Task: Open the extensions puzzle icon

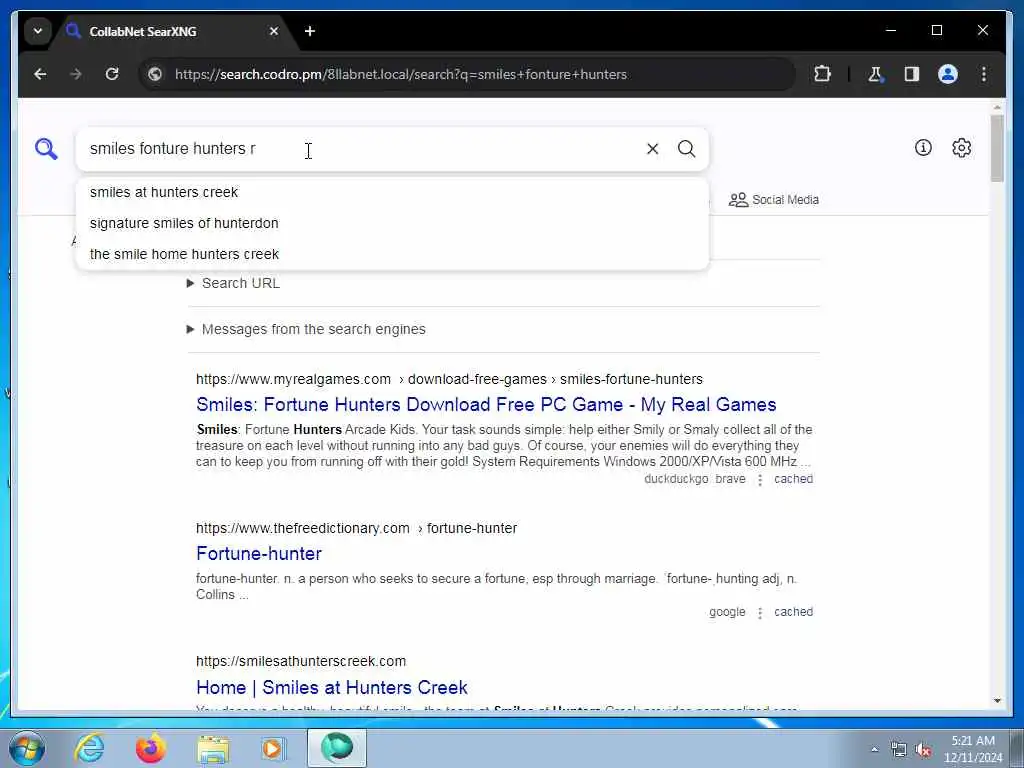Action: 822,74
